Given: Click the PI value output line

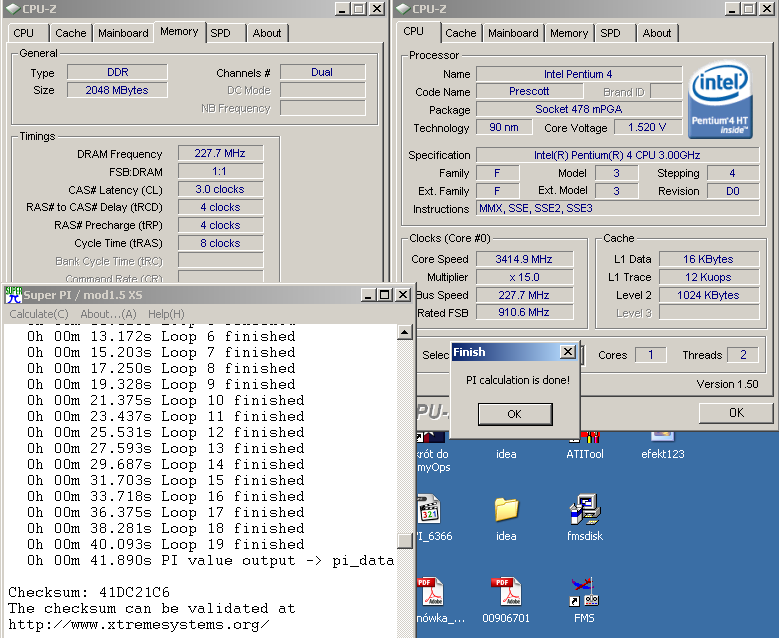Looking at the screenshot, I should [x=211, y=560].
